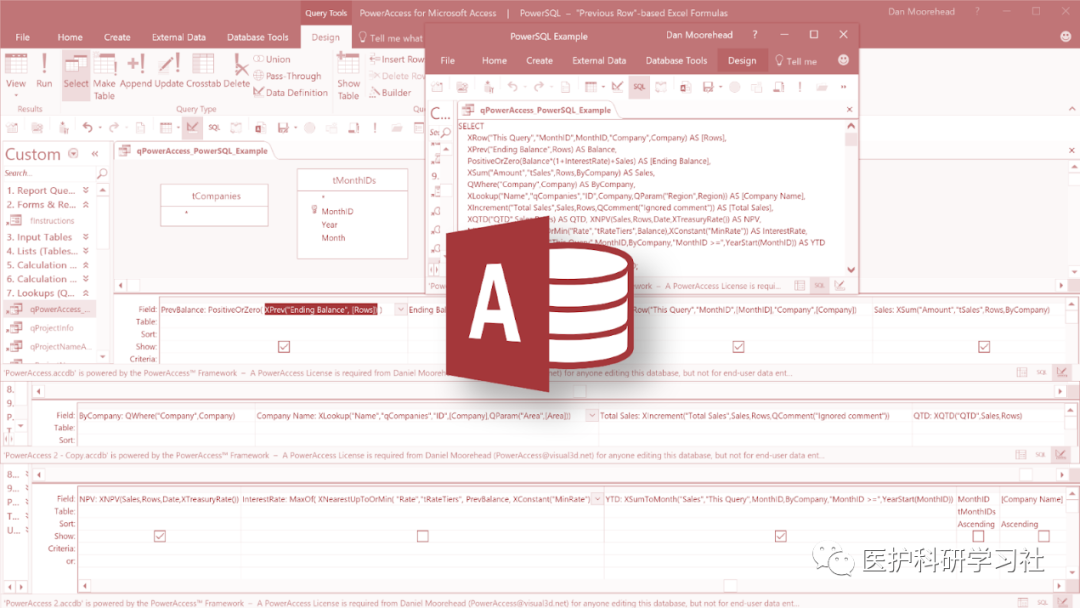This screenshot has width=1080, height=608.
Task: Open the Database Tools tab in main window
Action: point(258,37)
